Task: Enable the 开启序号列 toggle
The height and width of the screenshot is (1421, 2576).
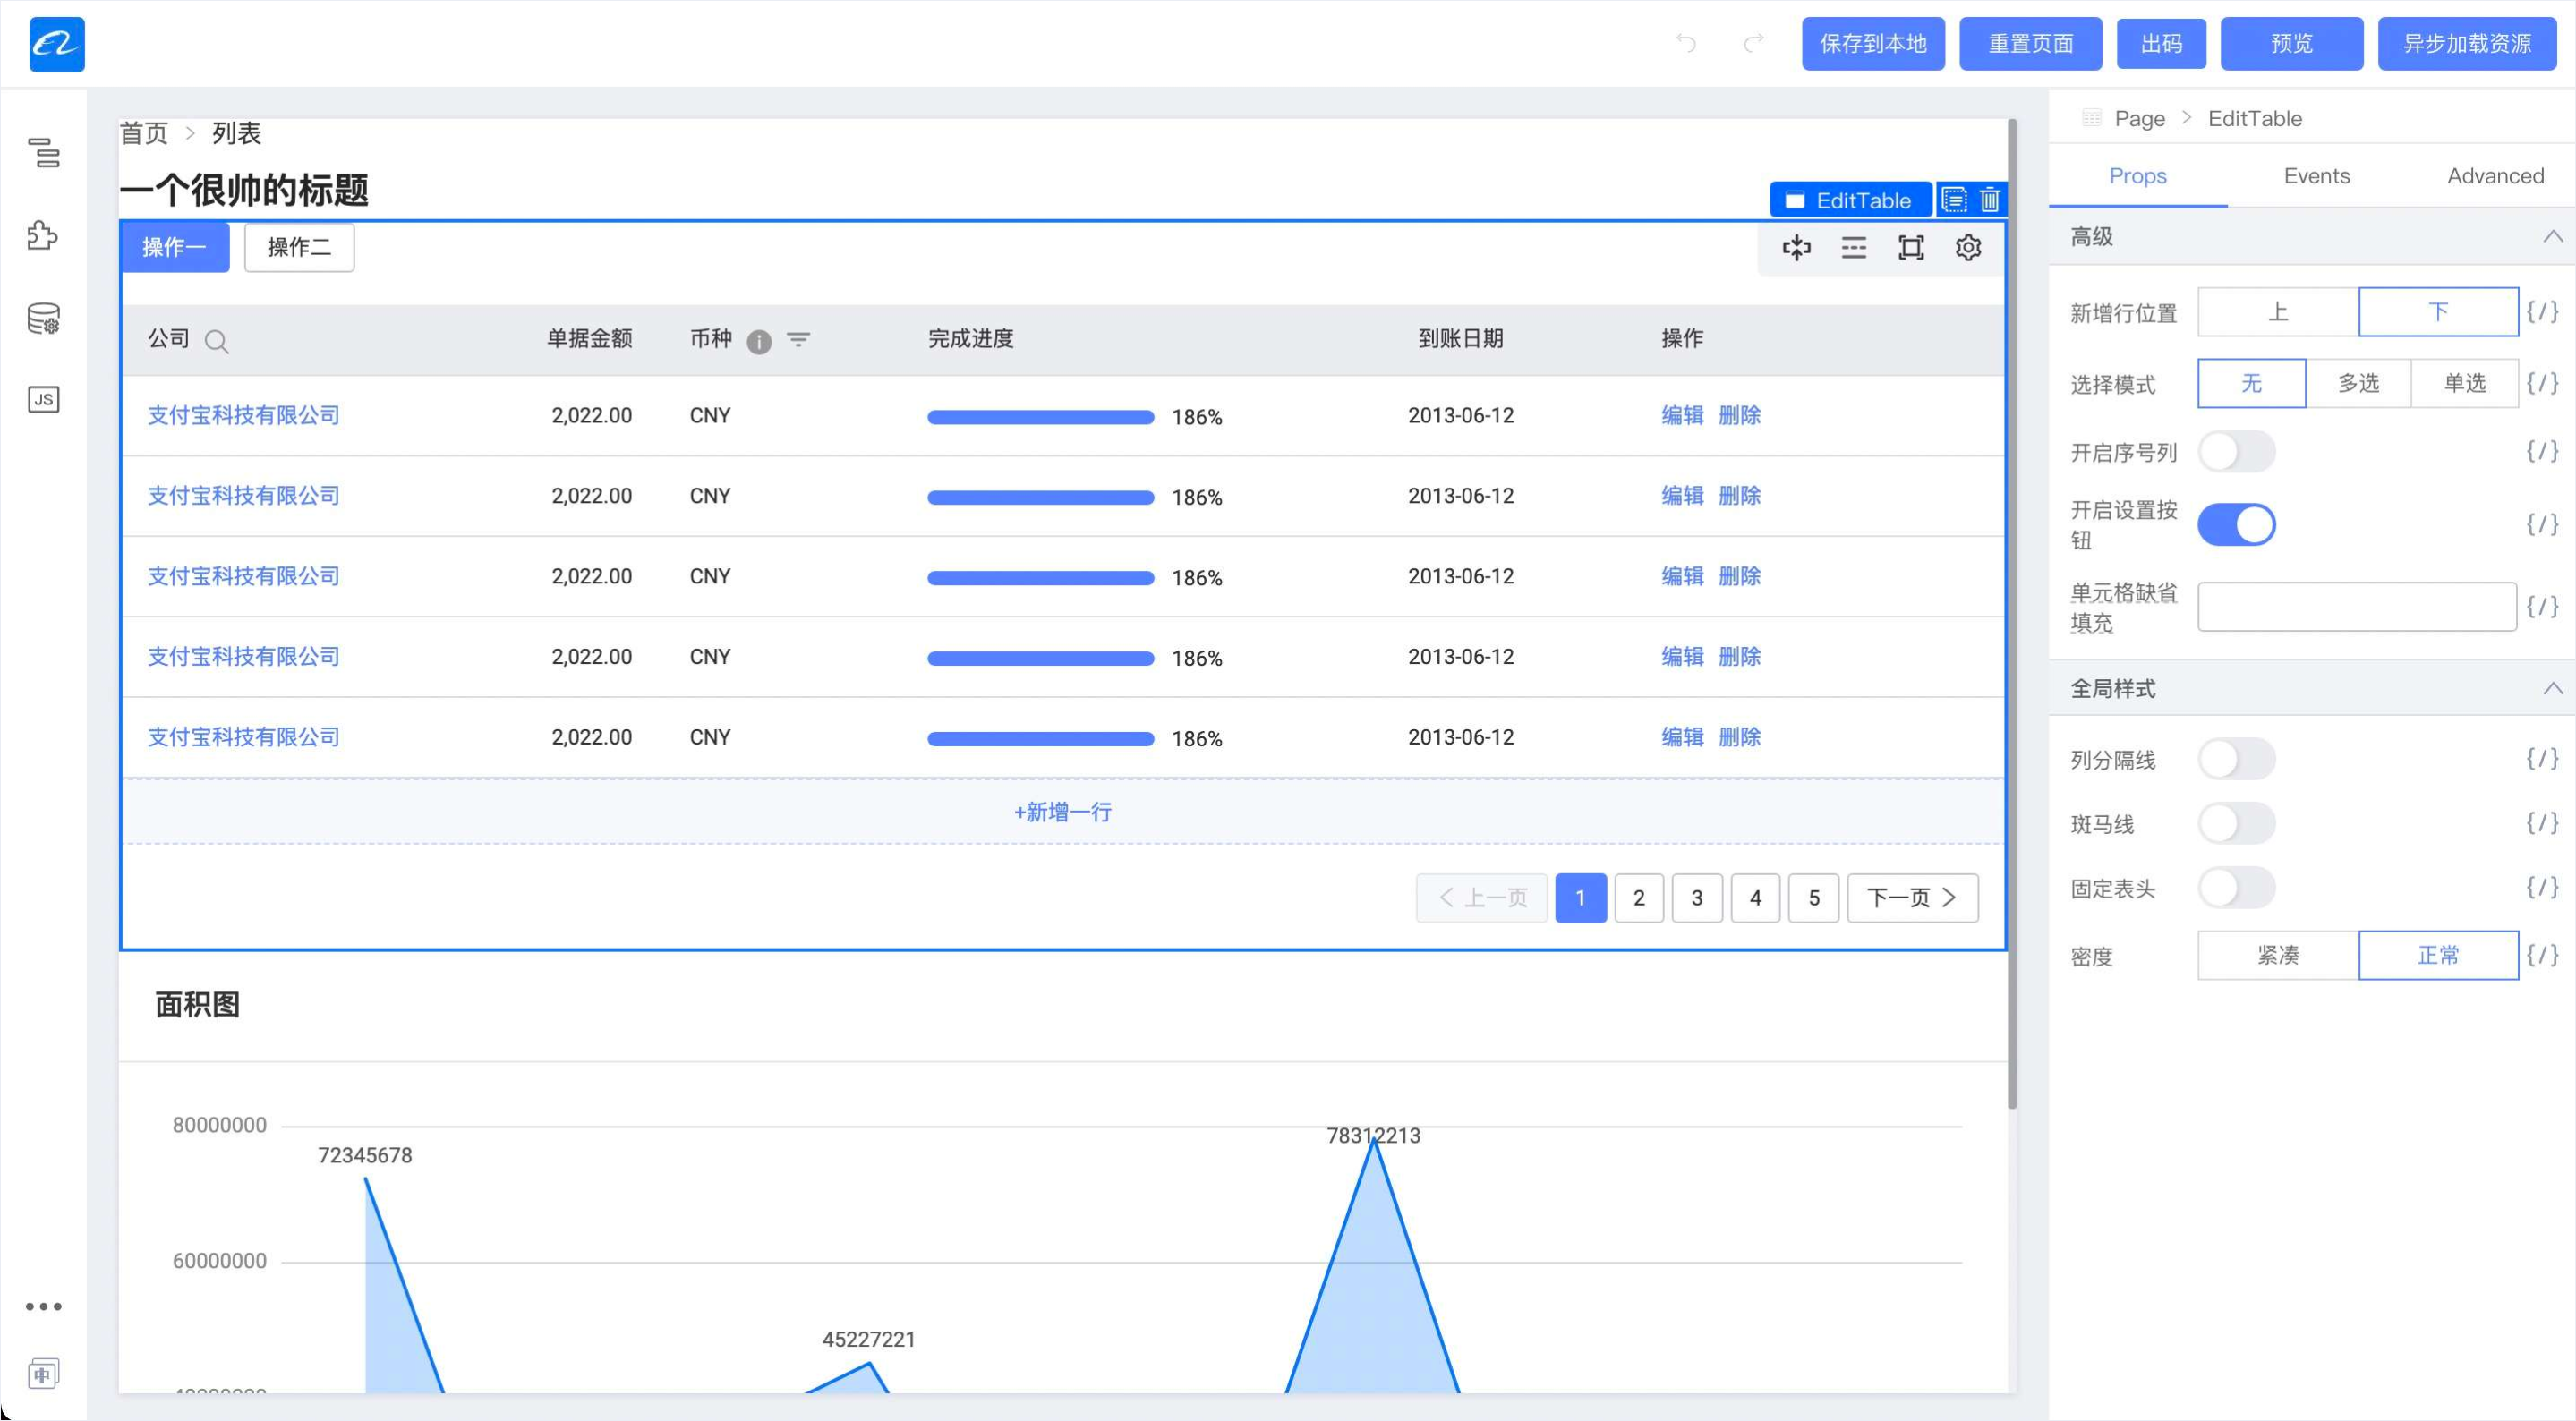Action: click(2237, 452)
